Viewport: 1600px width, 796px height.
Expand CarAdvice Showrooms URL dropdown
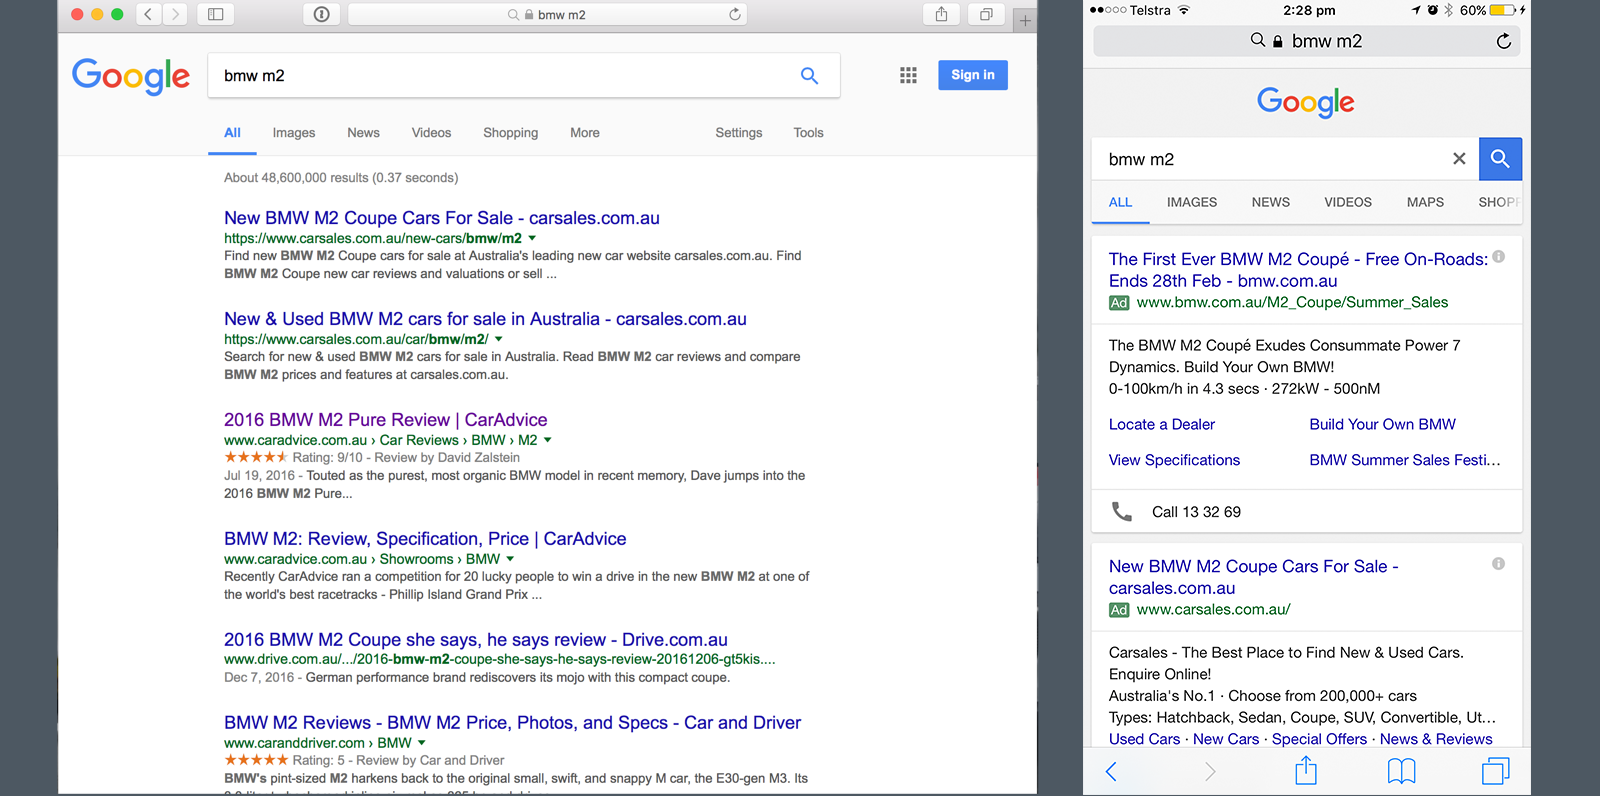(x=510, y=559)
